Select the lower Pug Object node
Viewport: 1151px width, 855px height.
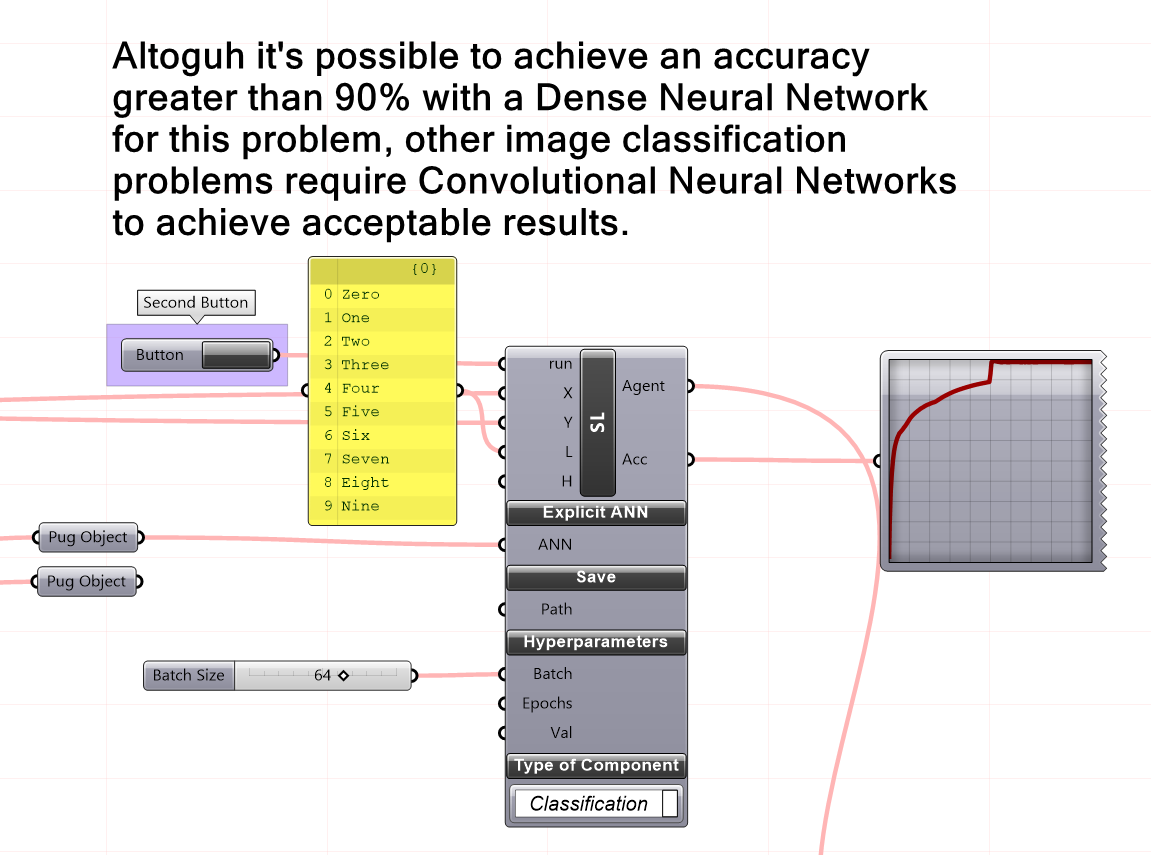tap(87, 582)
